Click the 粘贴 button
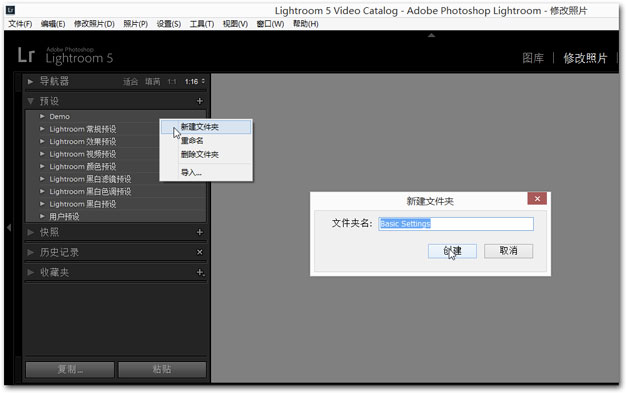 (162, 369)
